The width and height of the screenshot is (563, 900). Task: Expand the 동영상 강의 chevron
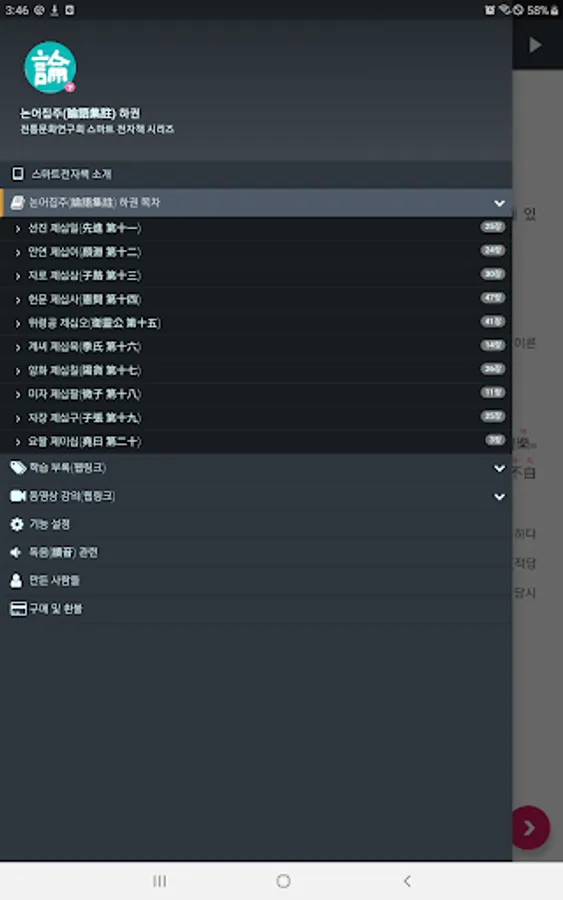point(499,496)
